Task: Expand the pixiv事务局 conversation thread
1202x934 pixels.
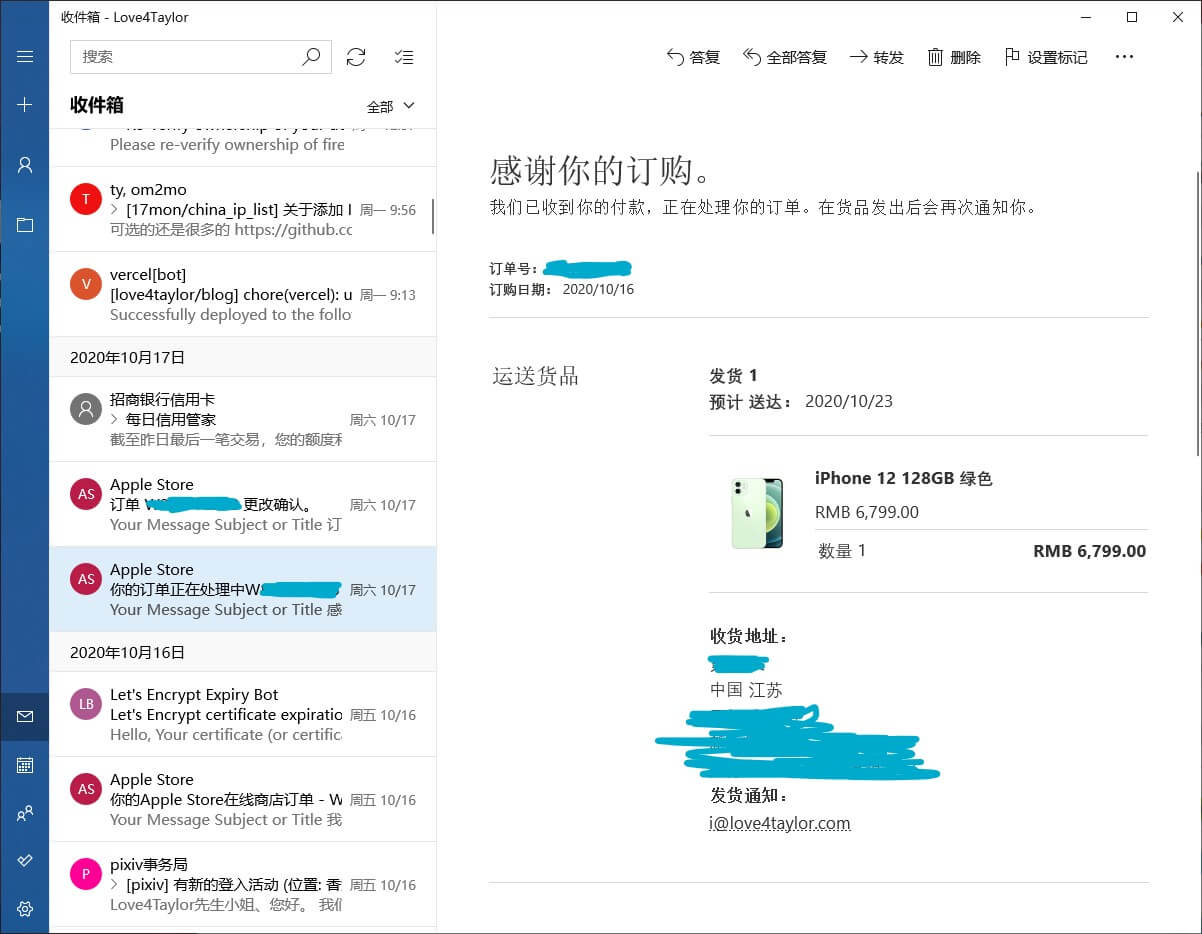Action: (x=115, y=885)
